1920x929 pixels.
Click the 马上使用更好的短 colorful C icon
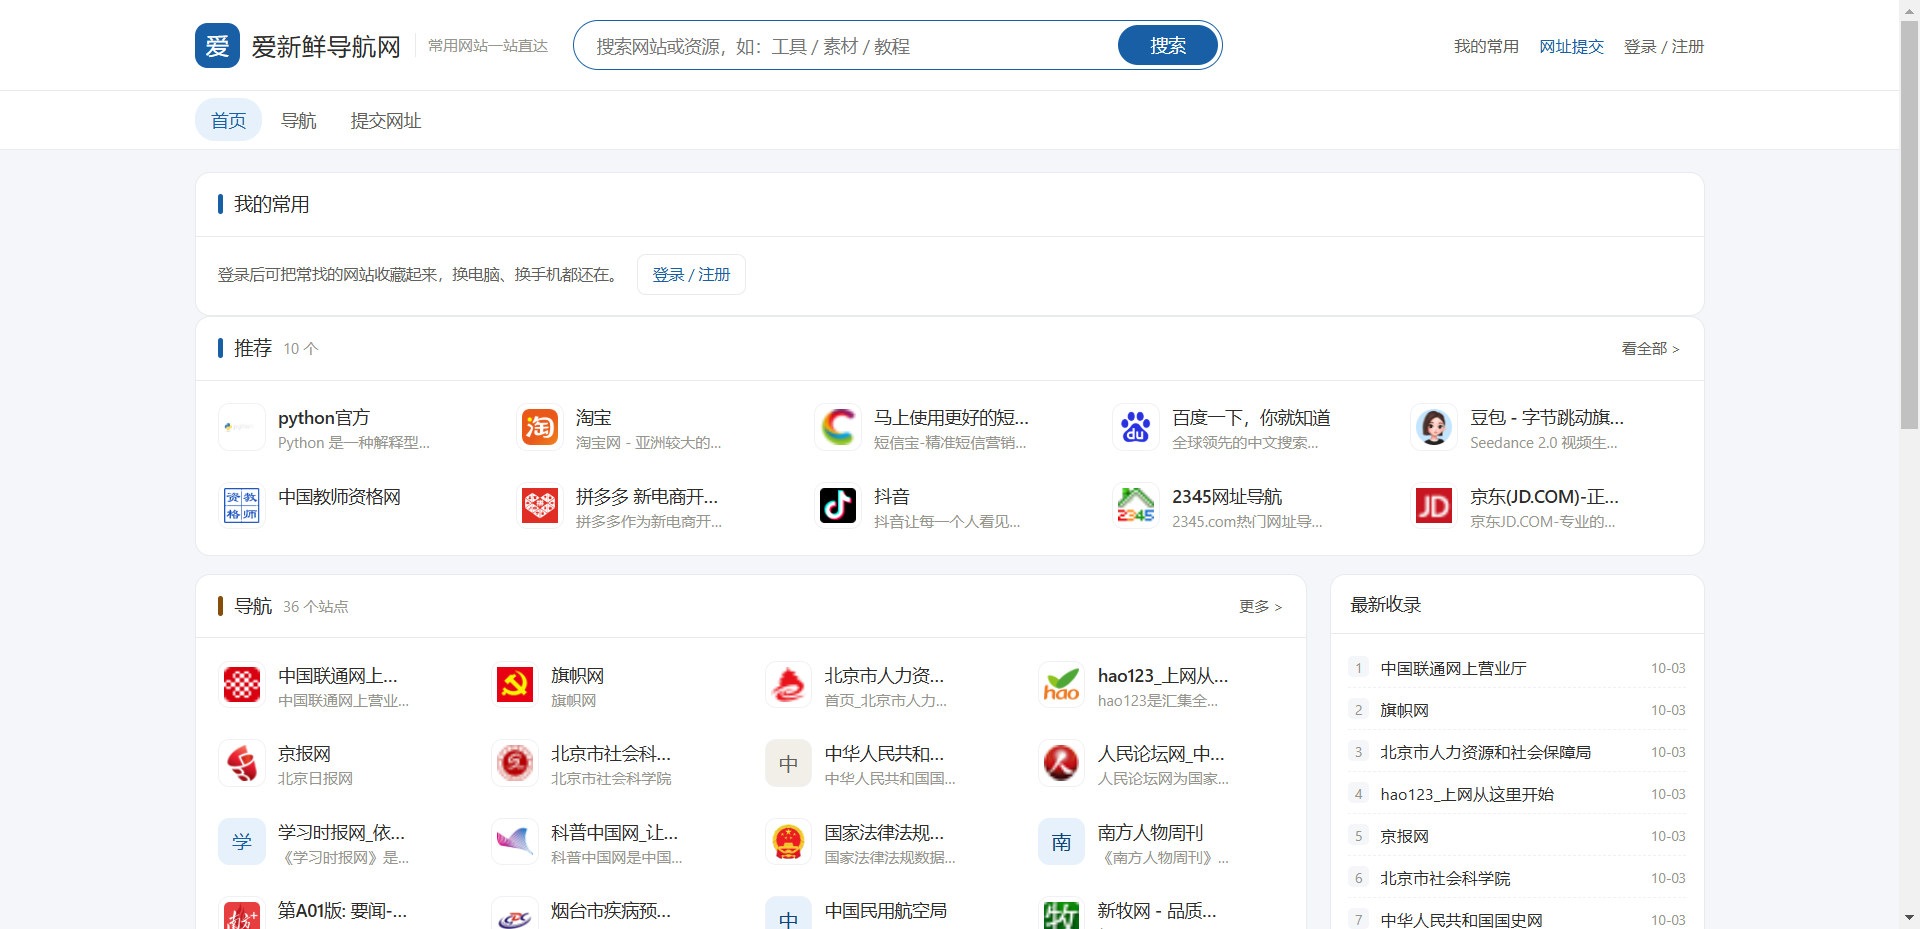coord(838,427)
